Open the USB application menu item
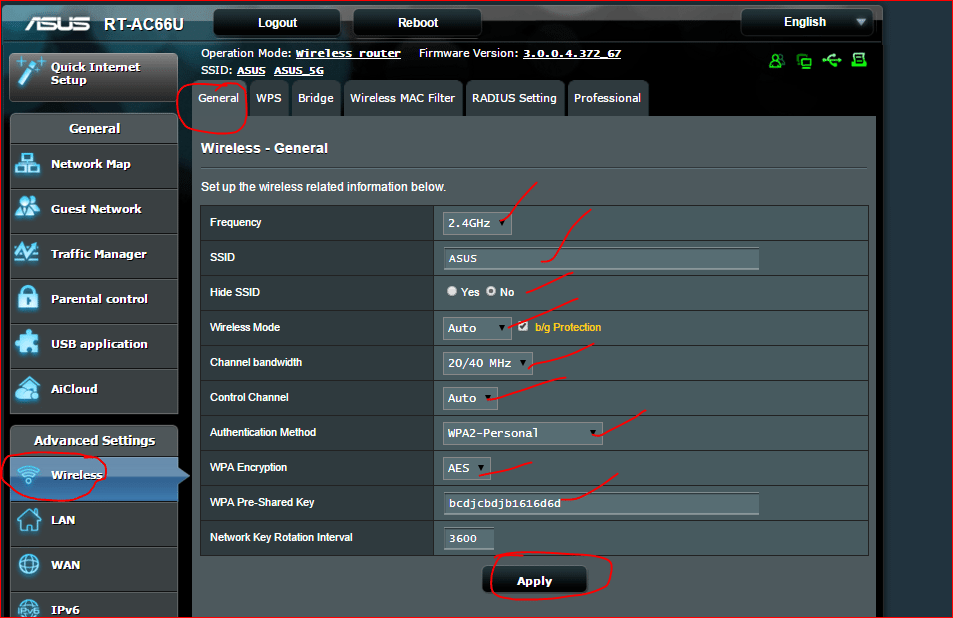Viewport: 953px width, 618px height. pos(94,344)
